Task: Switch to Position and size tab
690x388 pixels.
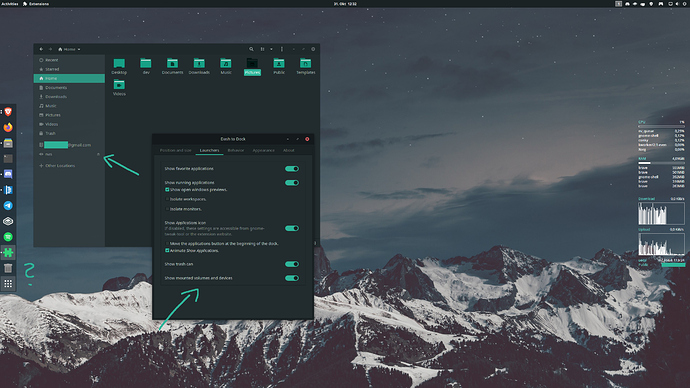Action: [x=176, y=150]
